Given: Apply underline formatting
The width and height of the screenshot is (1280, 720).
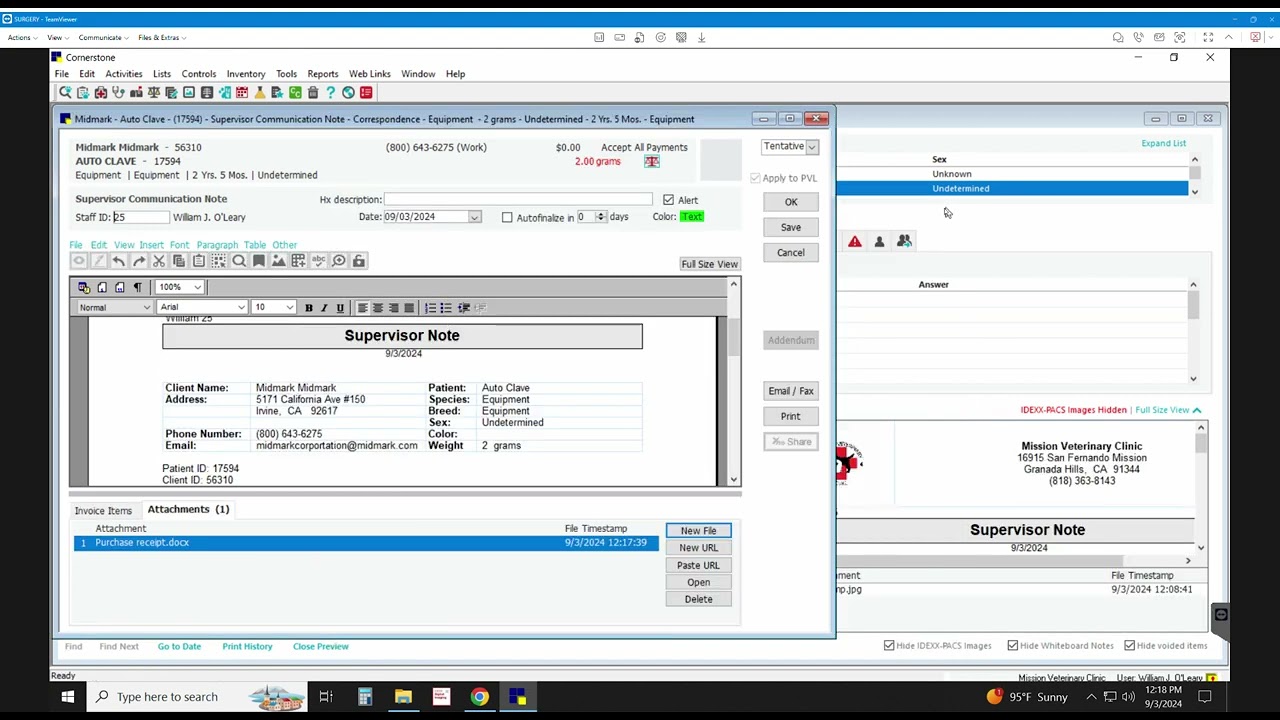Looking at the screenshot, I should point(340,308).
